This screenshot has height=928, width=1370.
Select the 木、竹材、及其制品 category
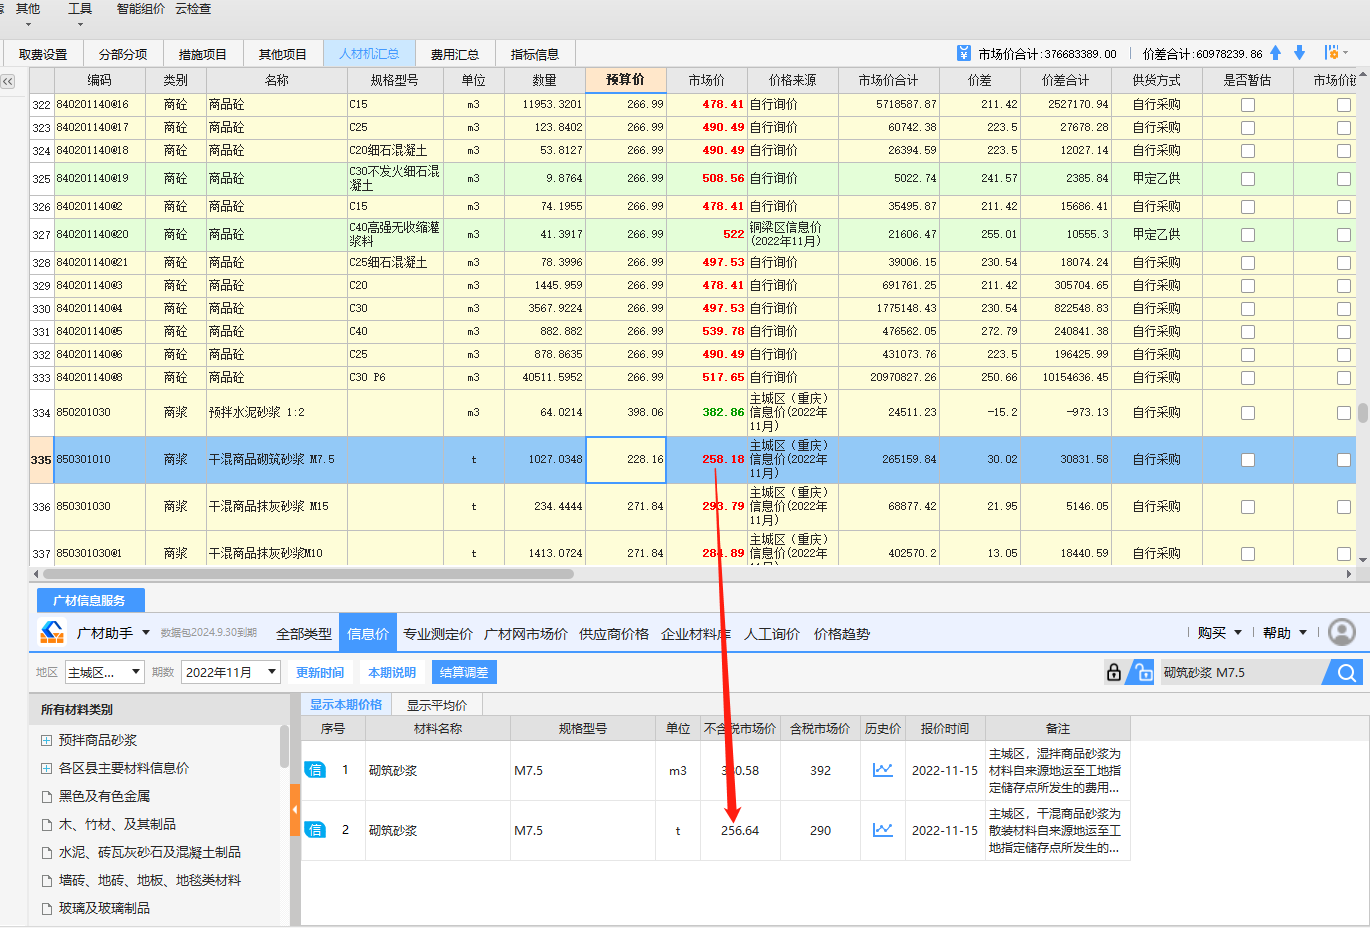pos(117,825)
